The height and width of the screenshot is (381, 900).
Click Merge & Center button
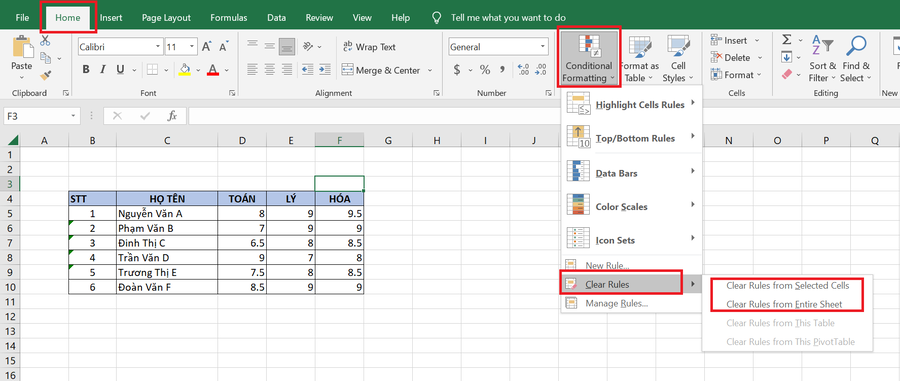[x=381, y=70]
